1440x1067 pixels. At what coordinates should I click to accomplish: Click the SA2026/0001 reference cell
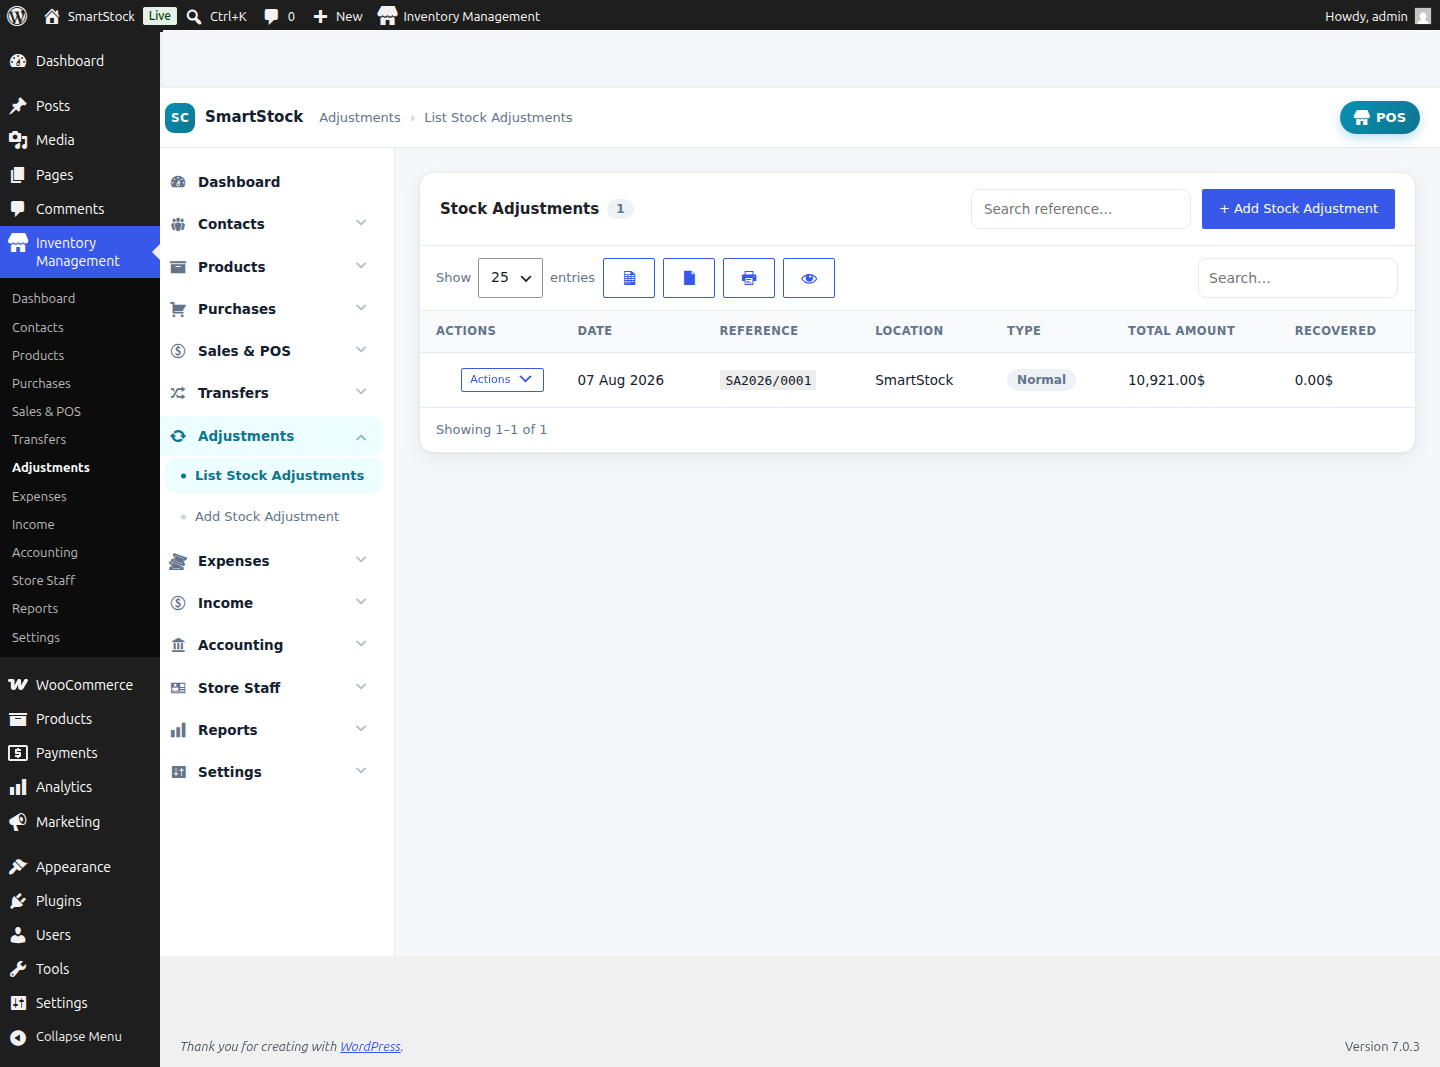(x=768, y=380)
